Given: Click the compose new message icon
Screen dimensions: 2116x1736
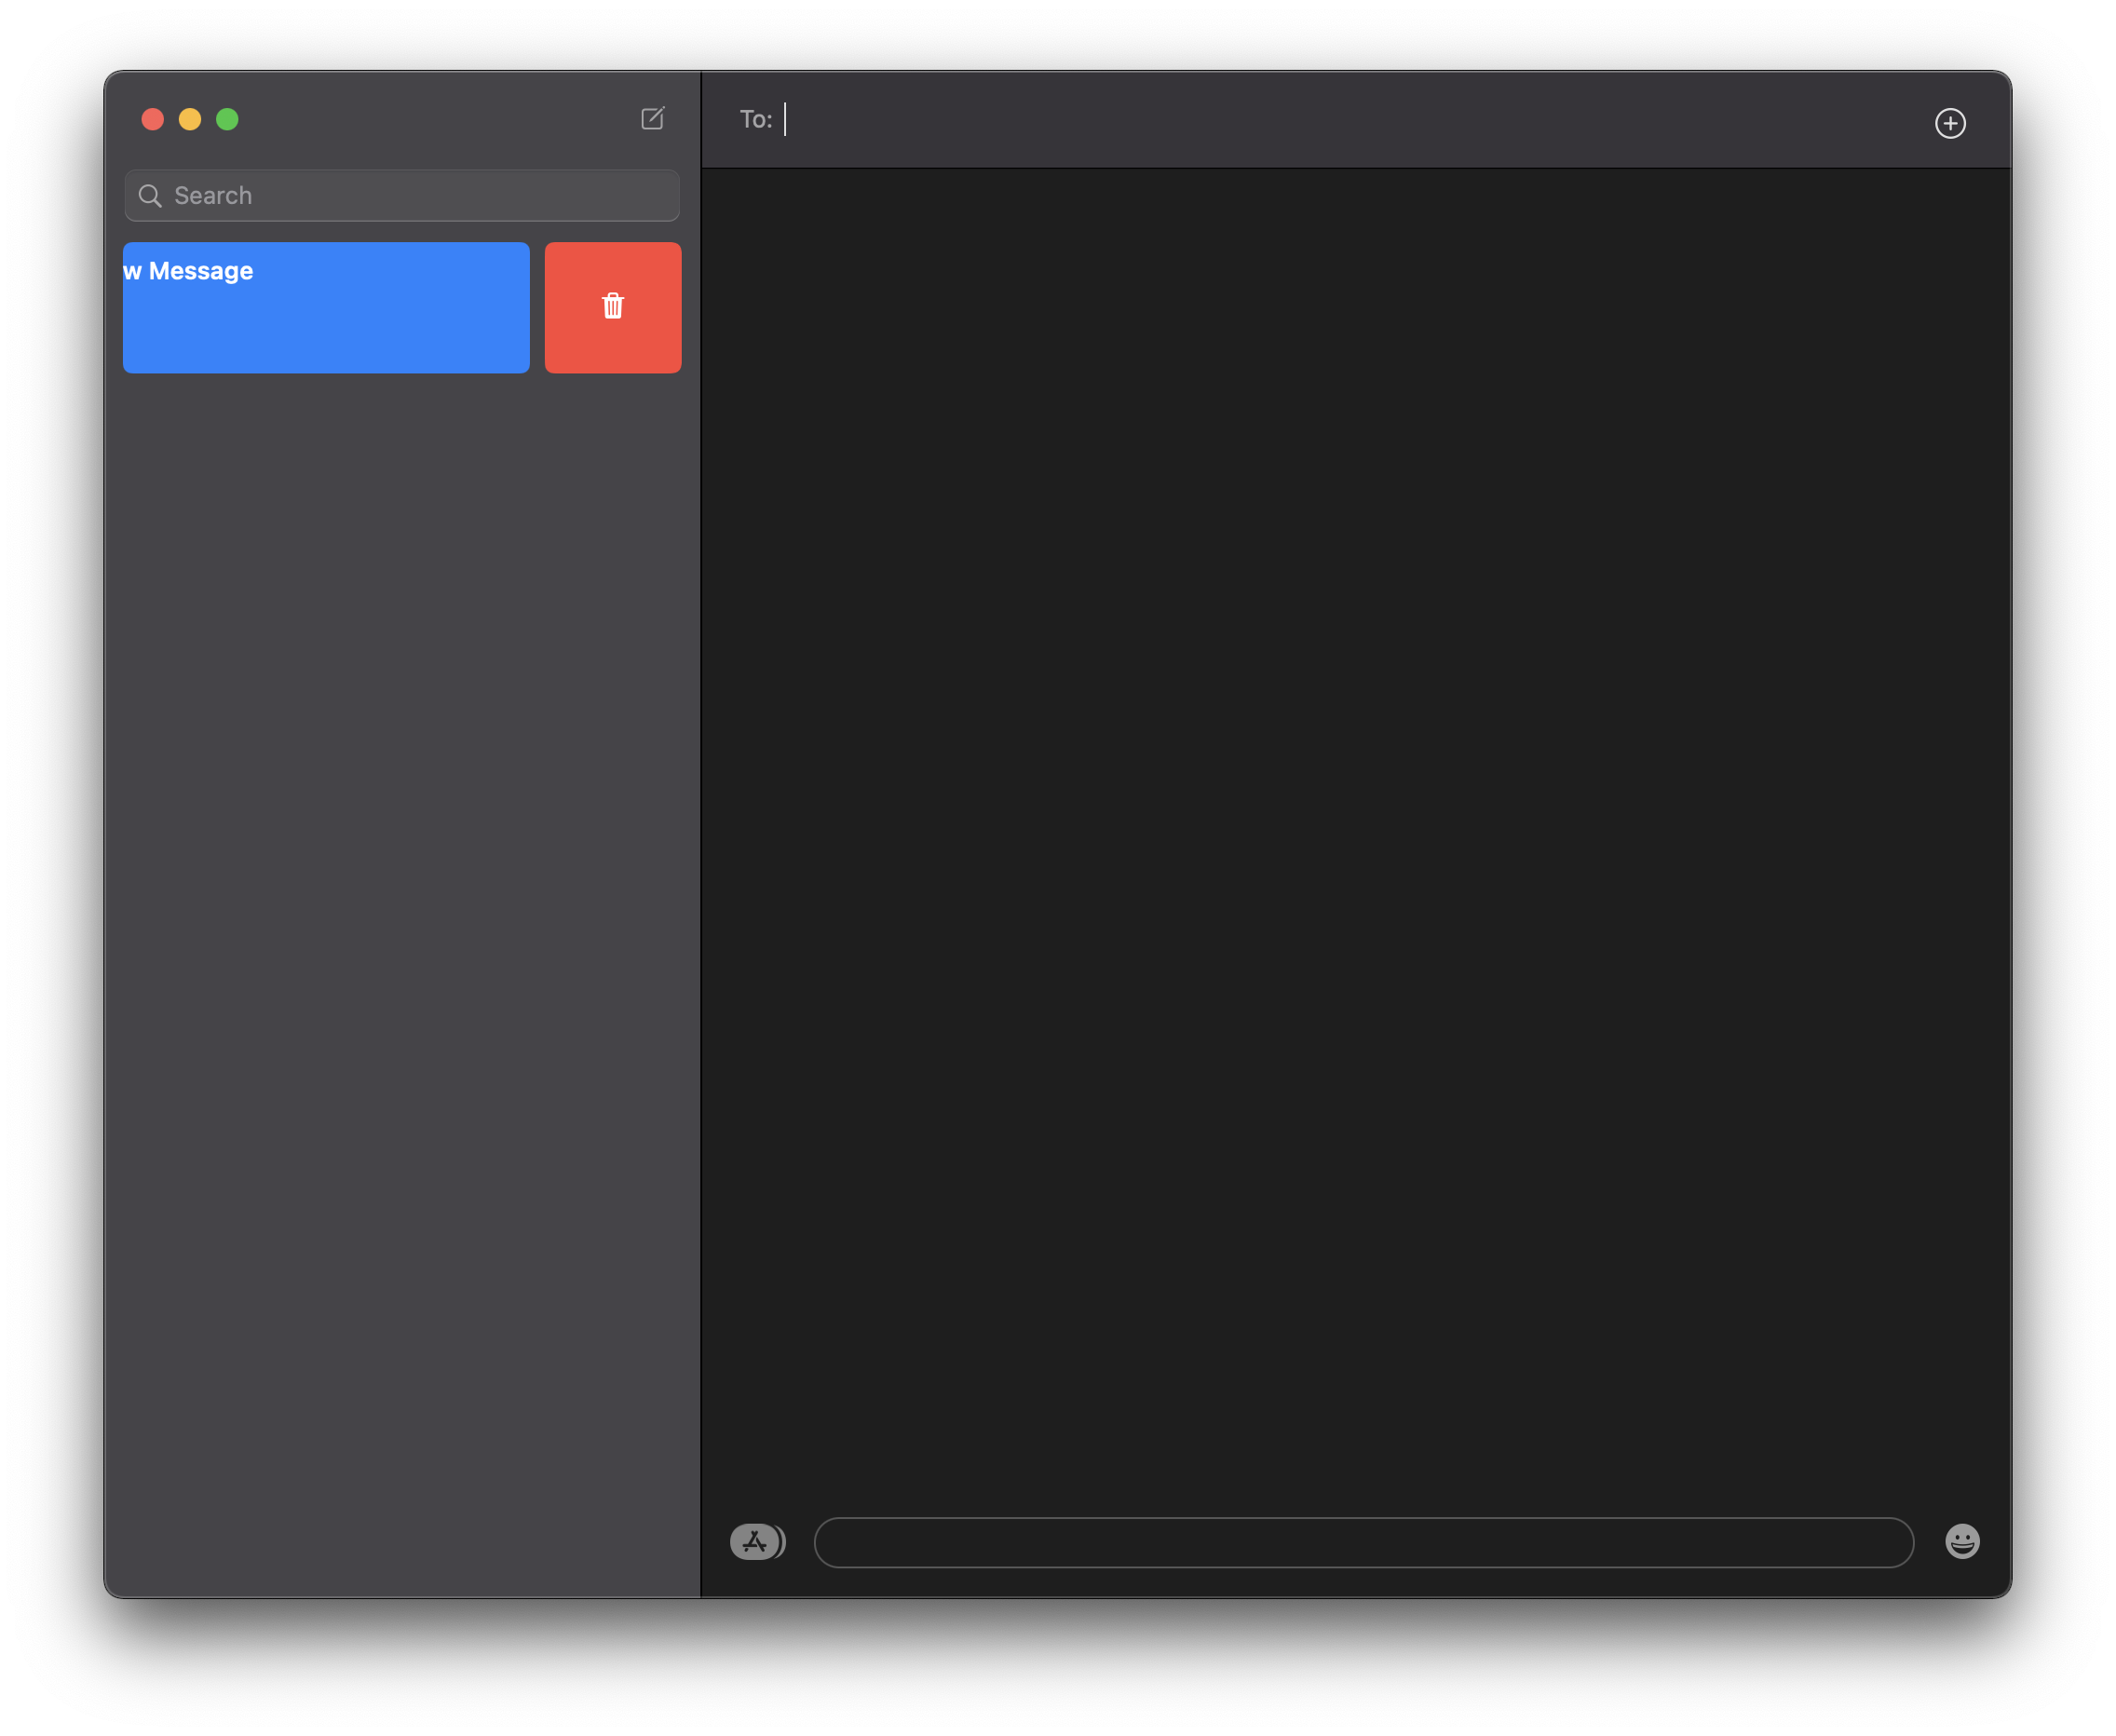Looking at the screenshot, I should 652,119.
